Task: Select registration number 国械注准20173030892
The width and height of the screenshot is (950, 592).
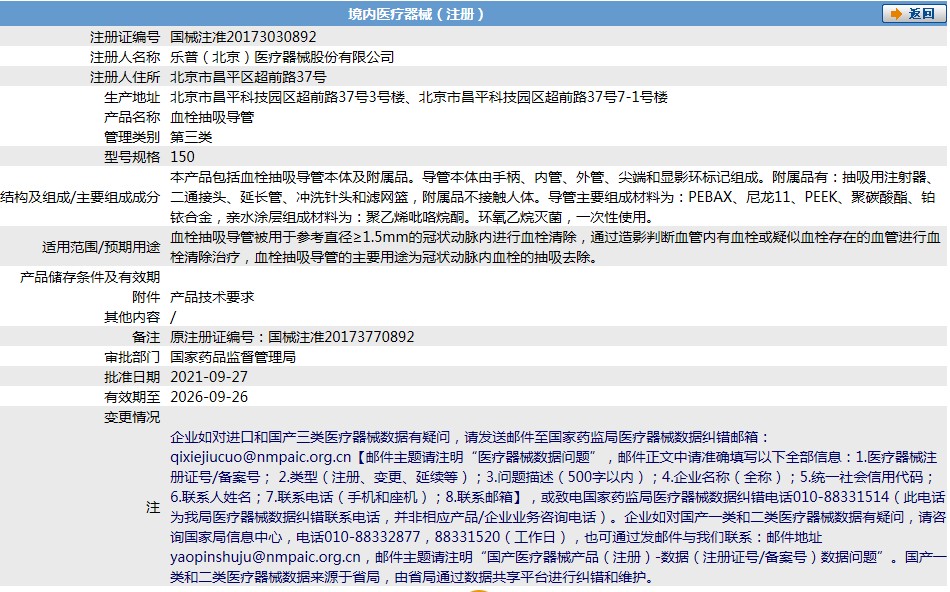Action: tap(243, 37)
